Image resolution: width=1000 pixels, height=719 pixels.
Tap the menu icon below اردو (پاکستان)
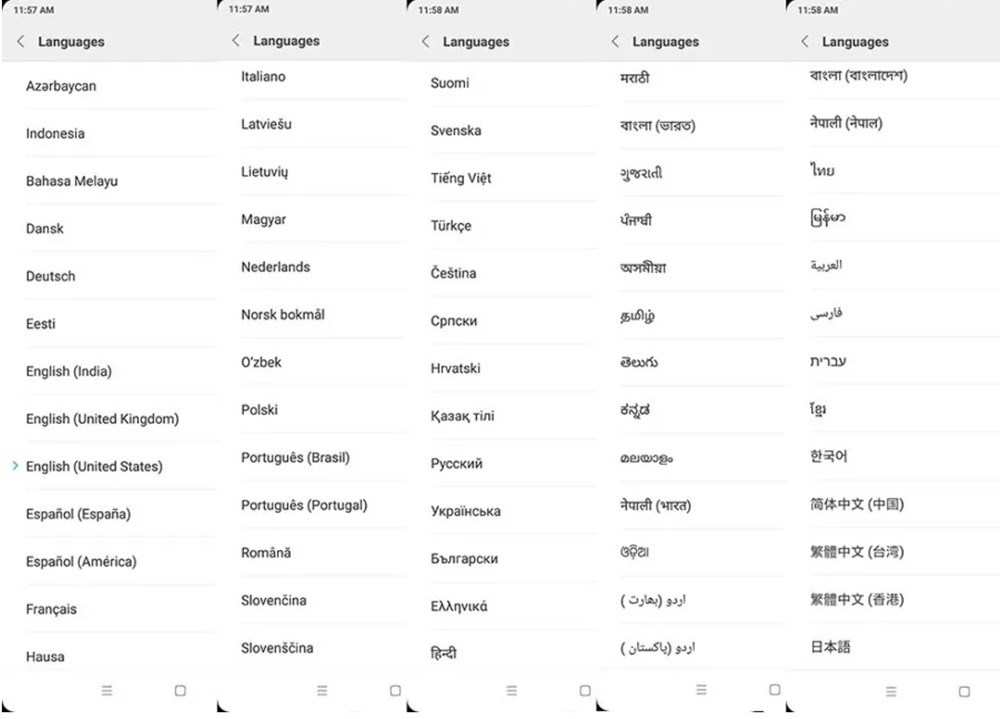tap(701, 690)
